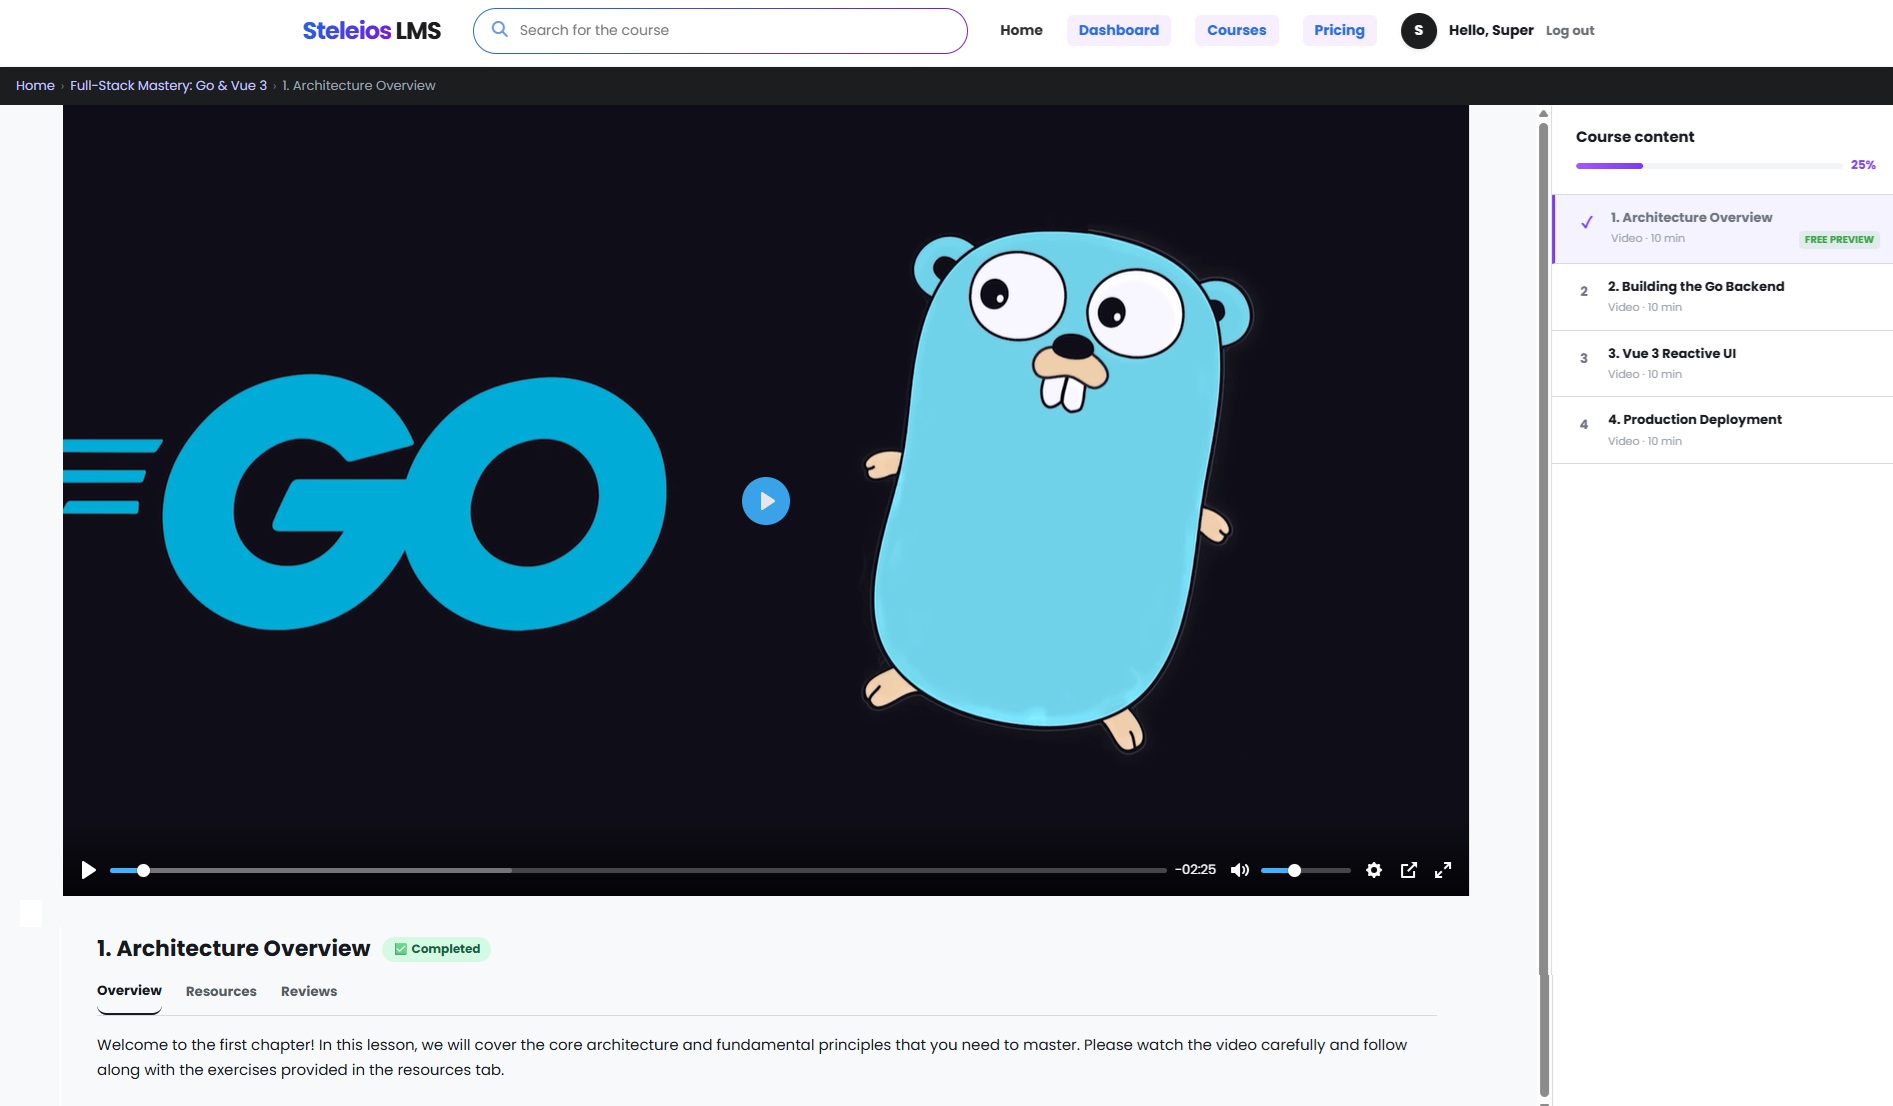The height and width of the screenshot is (1106, 1893).
Task: Click the Completed status badge
Action: click(x=437, y=949)
